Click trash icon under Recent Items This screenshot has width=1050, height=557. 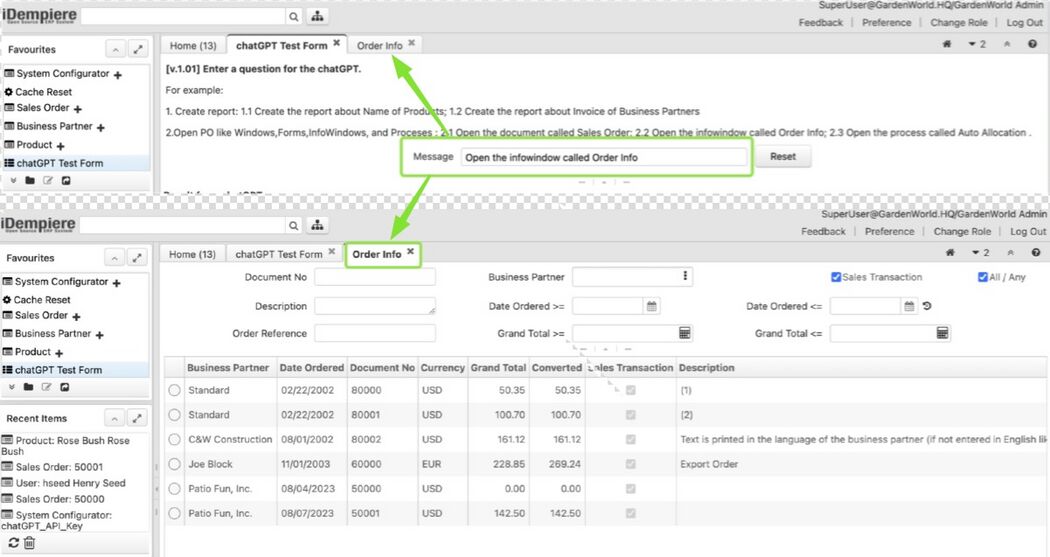click(x=29, y=542)
